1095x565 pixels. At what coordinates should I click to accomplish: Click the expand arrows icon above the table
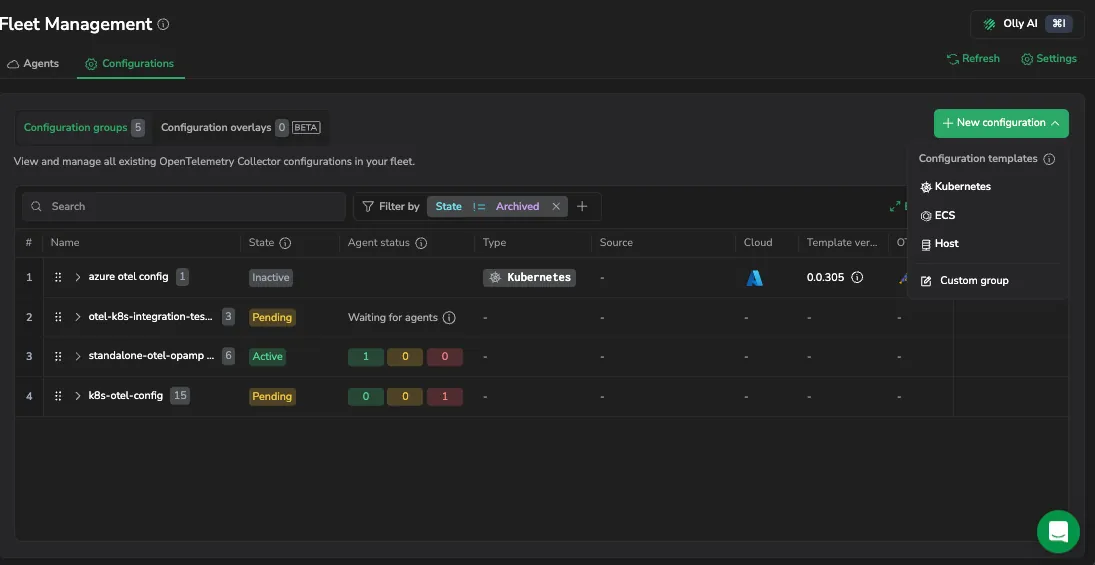pyautogui.click(x=895, y=207)
